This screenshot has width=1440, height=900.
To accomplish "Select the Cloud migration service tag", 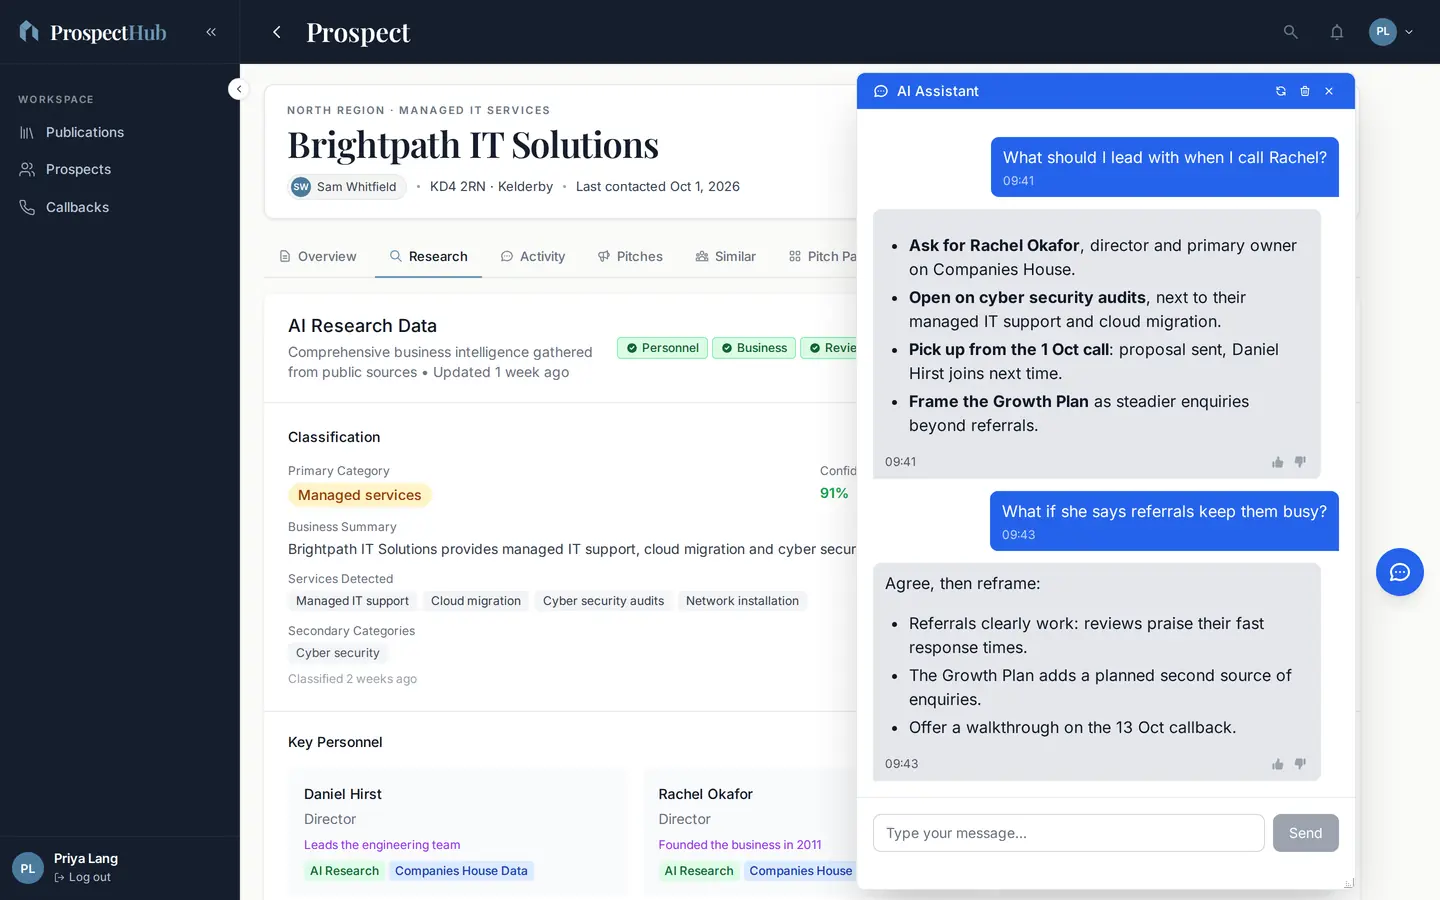I will [476, 601].
